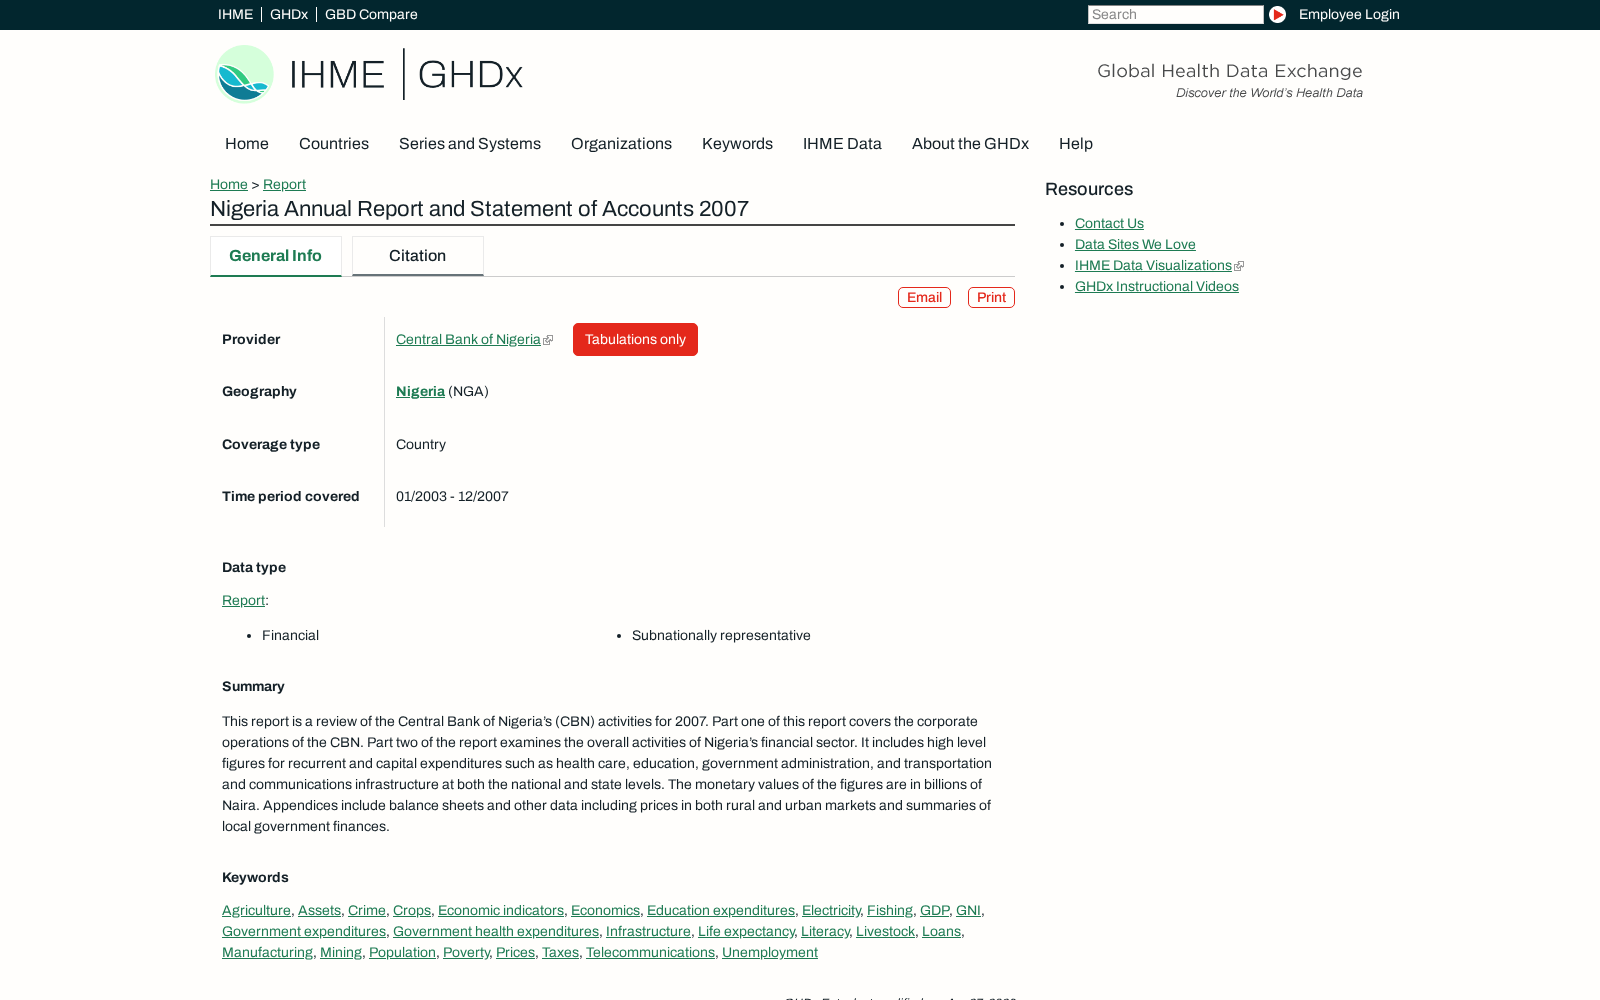Open Series and Systems menu

pos(470,144)
